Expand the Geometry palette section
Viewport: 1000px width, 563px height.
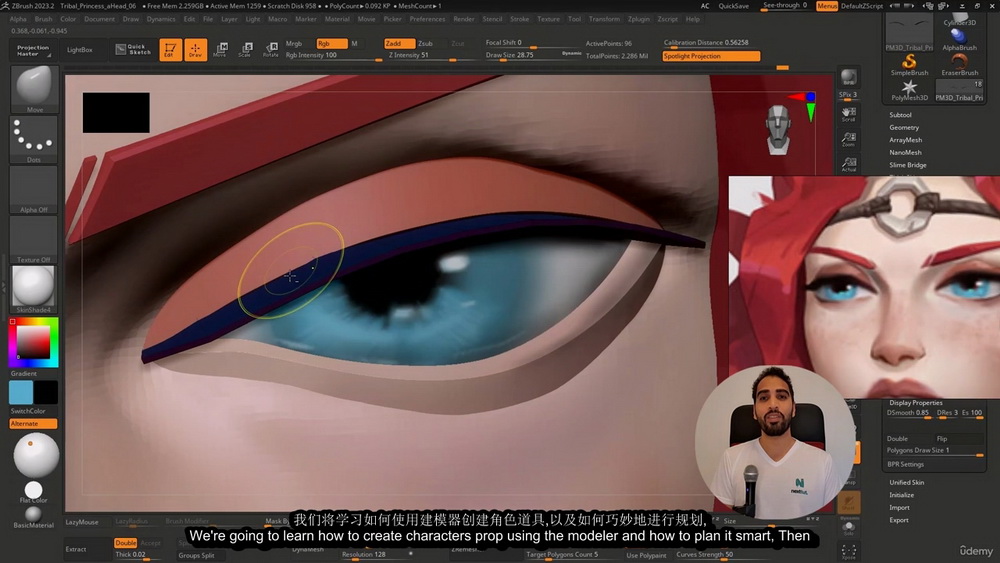coord(904,128)
